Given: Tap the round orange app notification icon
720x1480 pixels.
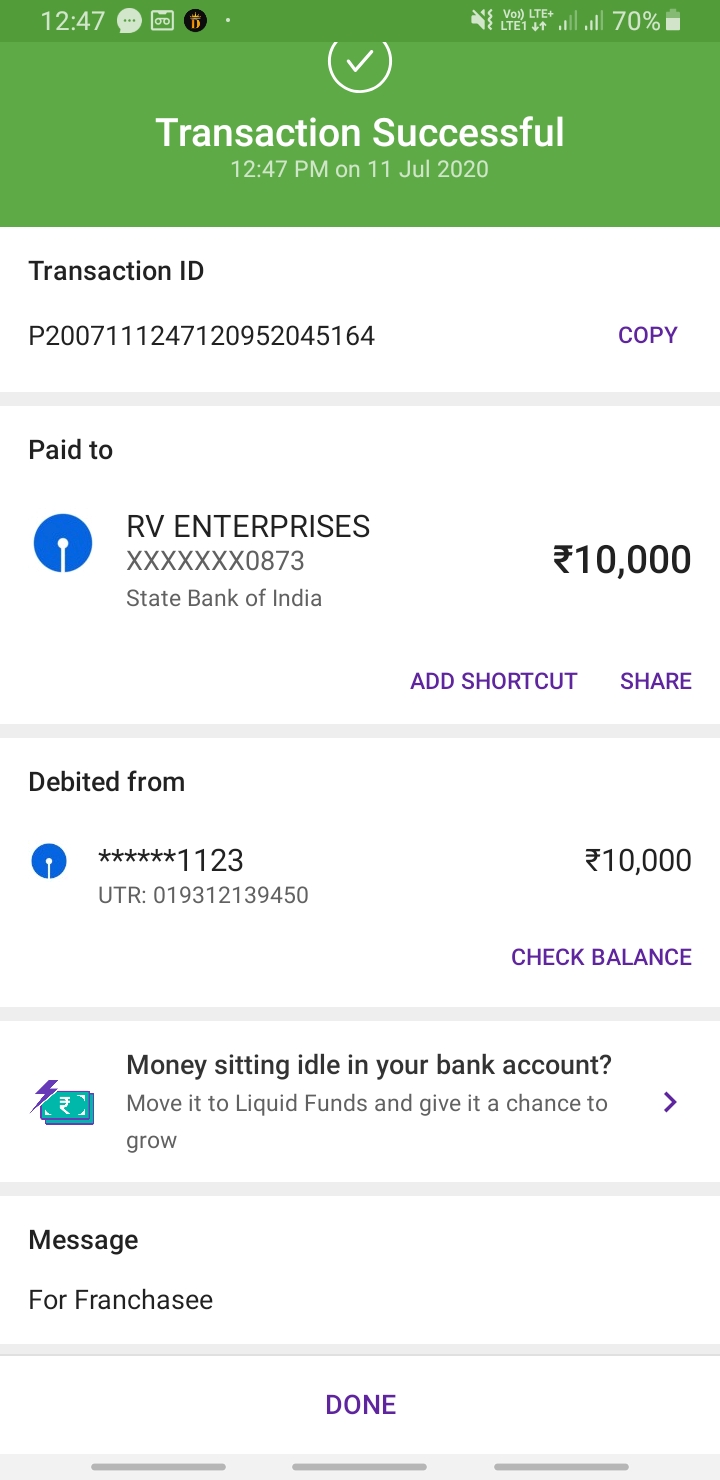Looking at the screenshot, I should click(195, 21).
